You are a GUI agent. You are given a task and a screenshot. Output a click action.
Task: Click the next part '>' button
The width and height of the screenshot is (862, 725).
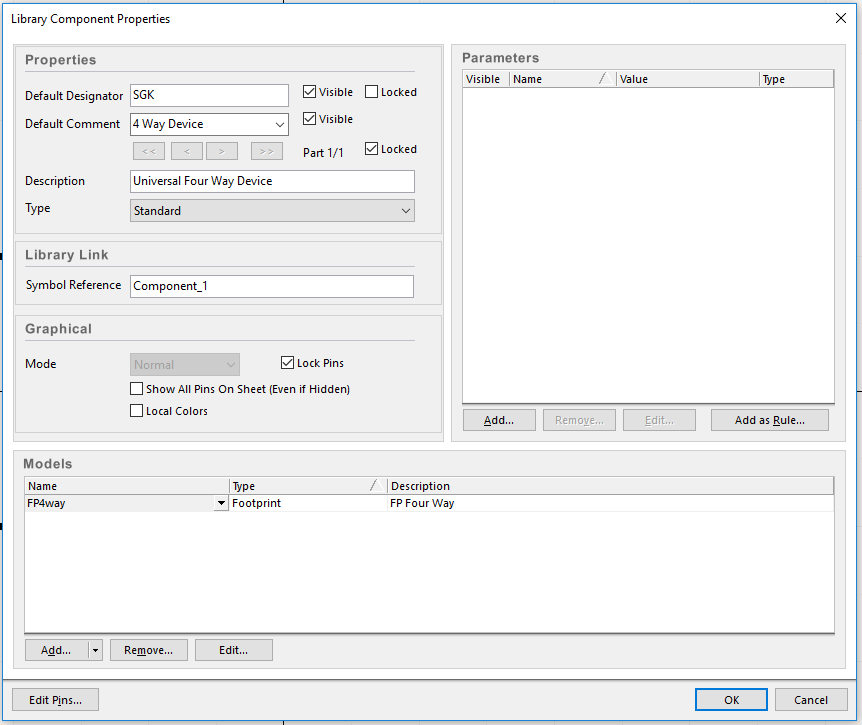pos(222,151)
